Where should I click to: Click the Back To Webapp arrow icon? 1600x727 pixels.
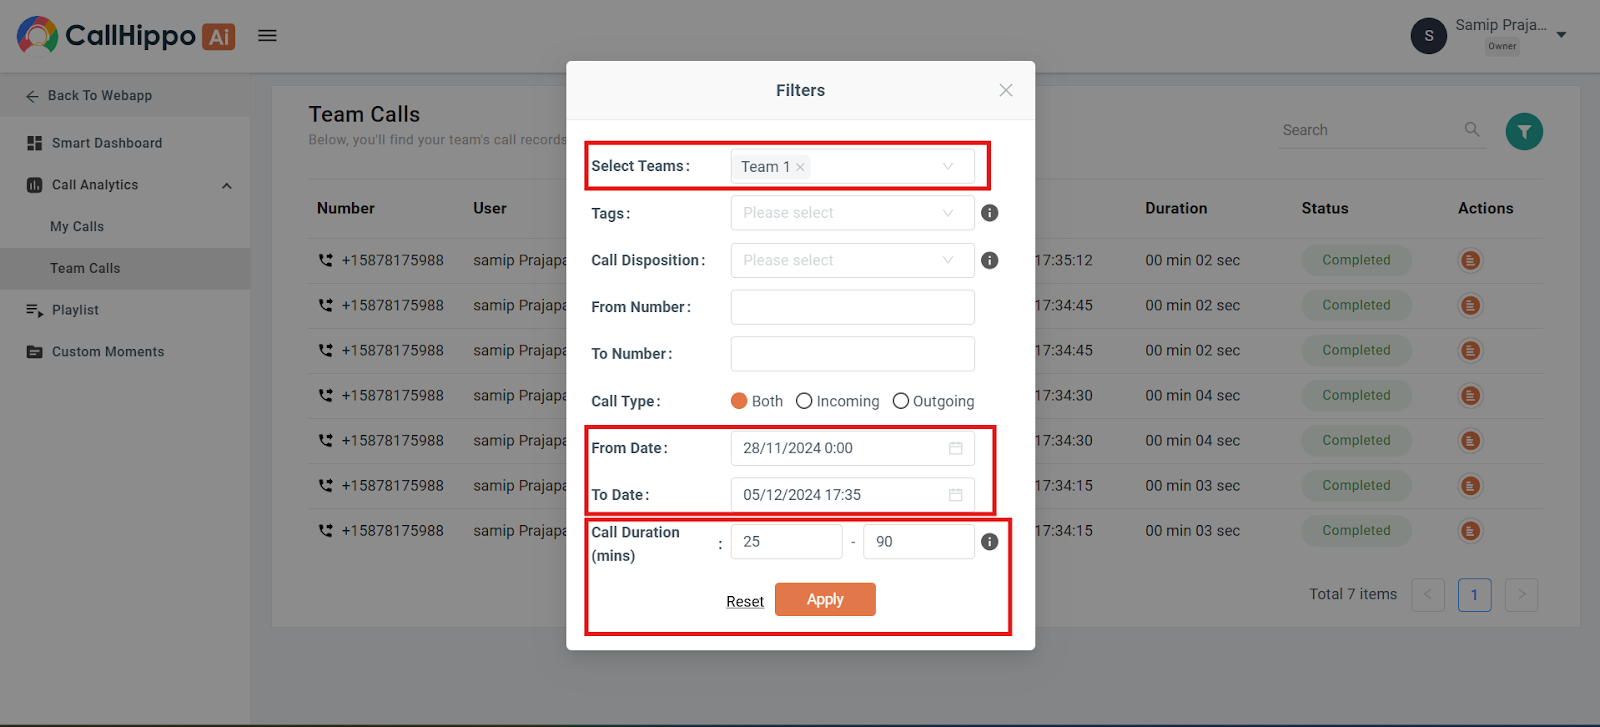[x=32, y=96]
